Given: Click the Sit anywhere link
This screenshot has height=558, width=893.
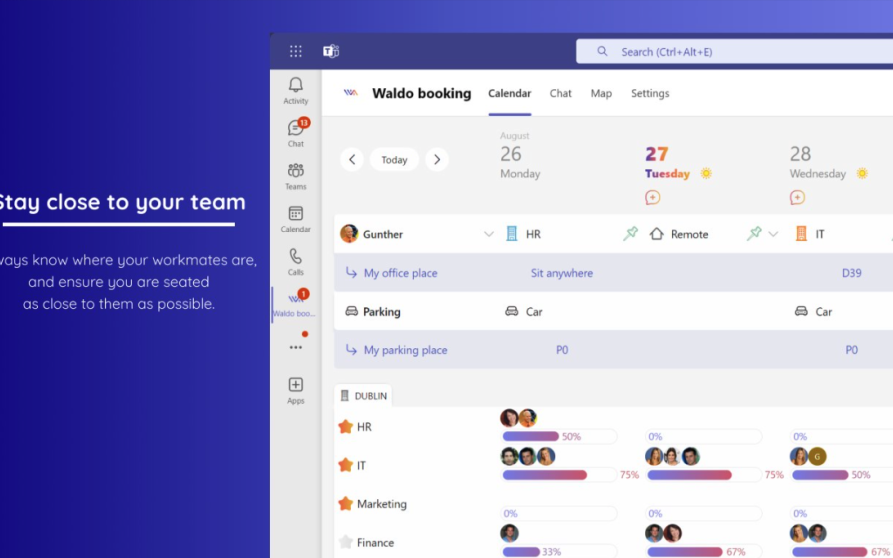Looking at the screenshot, I should (562, 273).
